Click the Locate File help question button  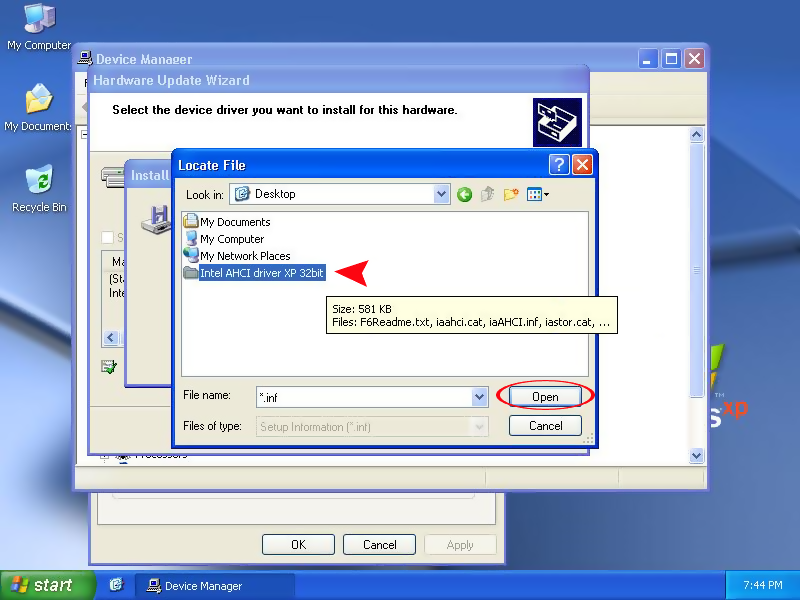(559, 165)
